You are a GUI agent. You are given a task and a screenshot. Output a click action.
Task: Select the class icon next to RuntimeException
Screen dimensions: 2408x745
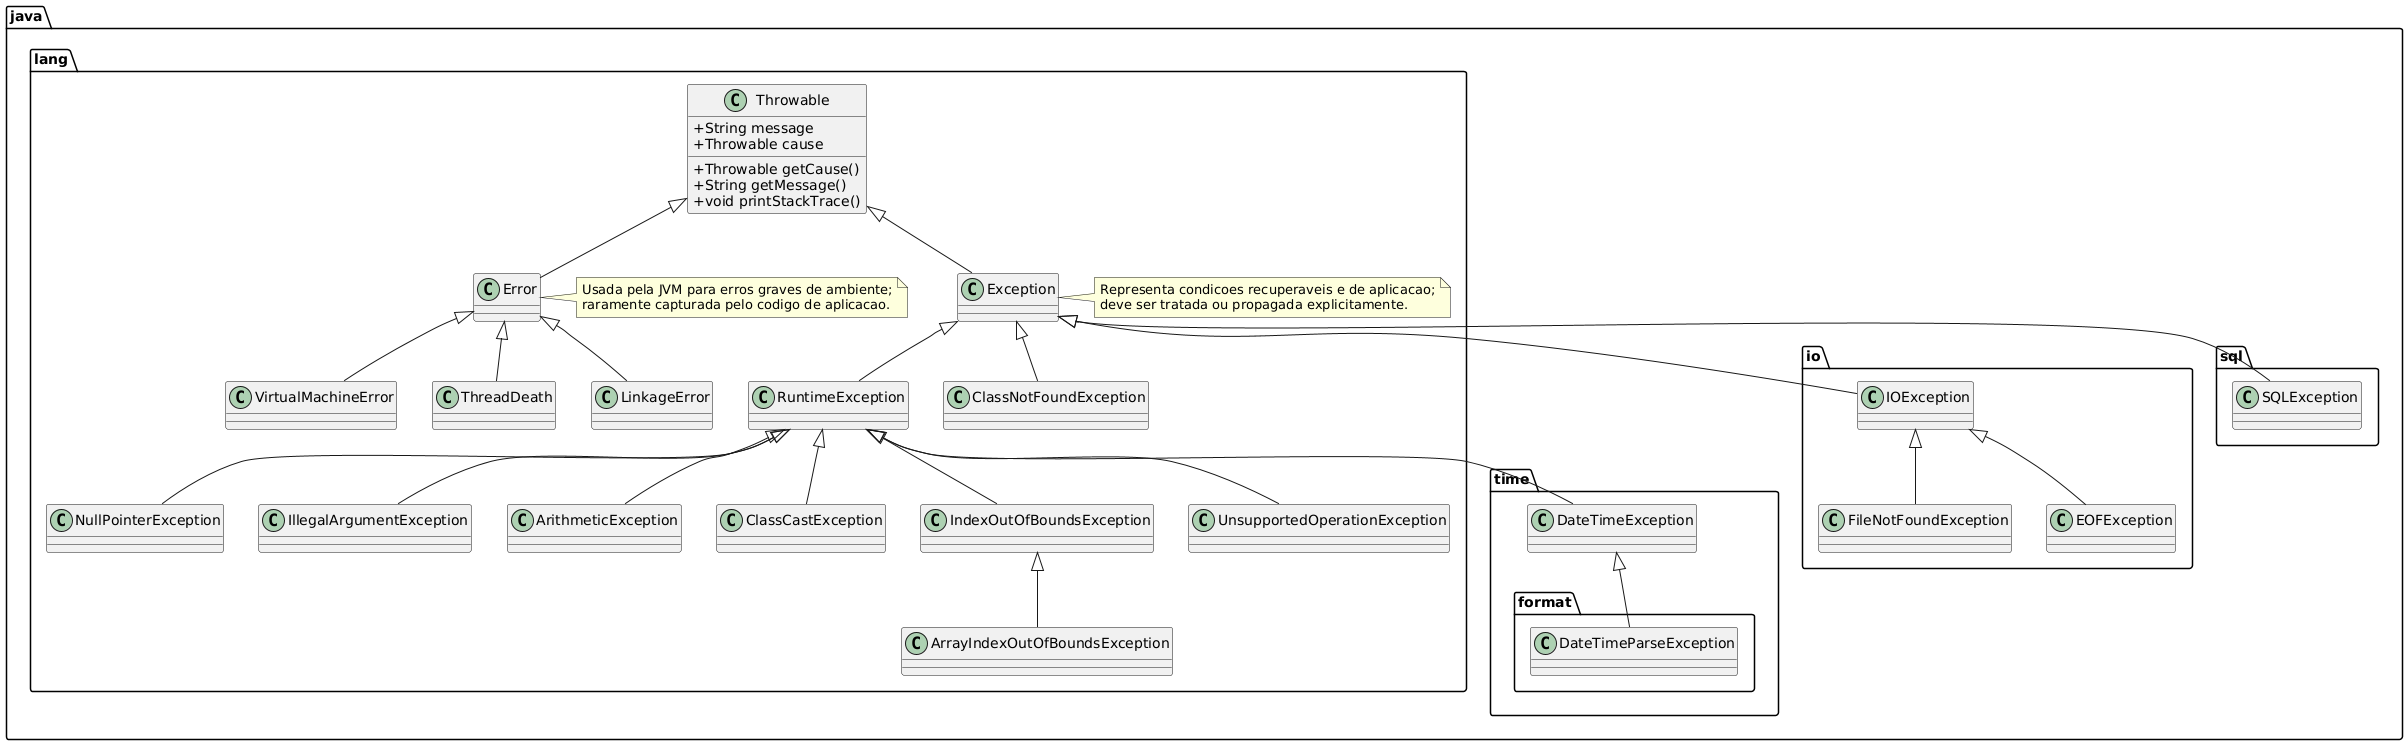point(765,397)
